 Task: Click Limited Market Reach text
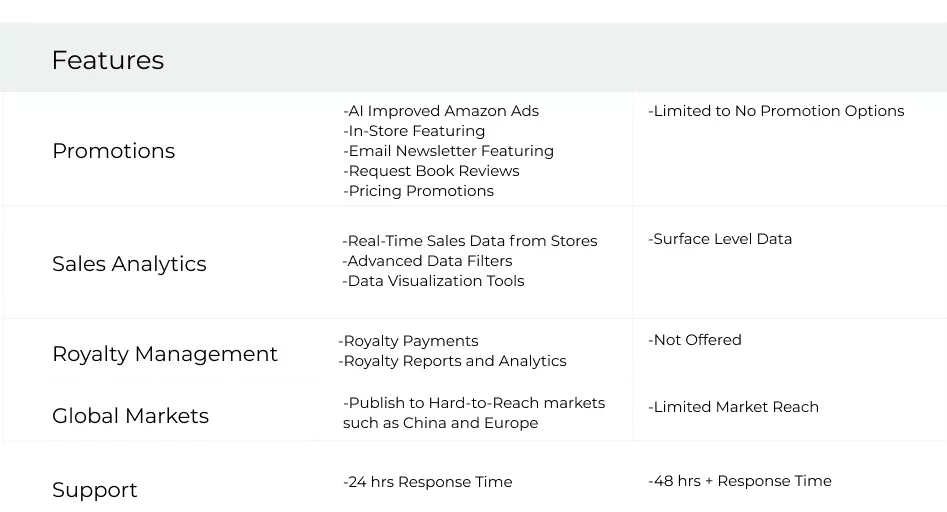(733, 407)
